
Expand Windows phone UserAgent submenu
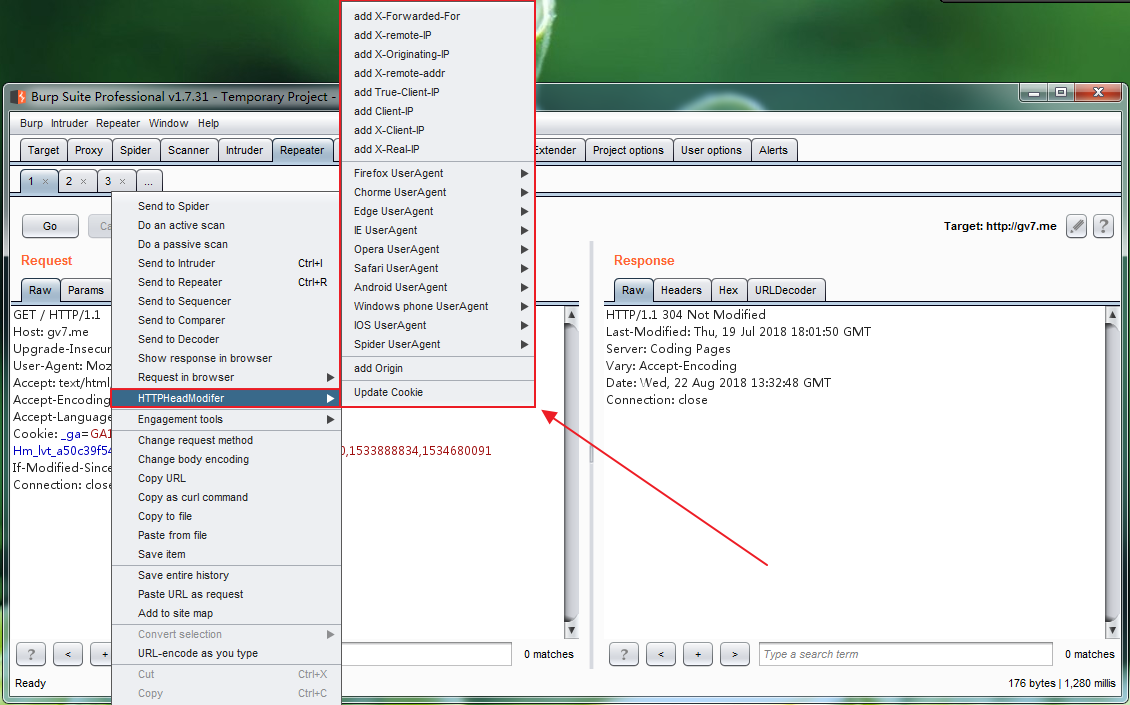(438, 306)
